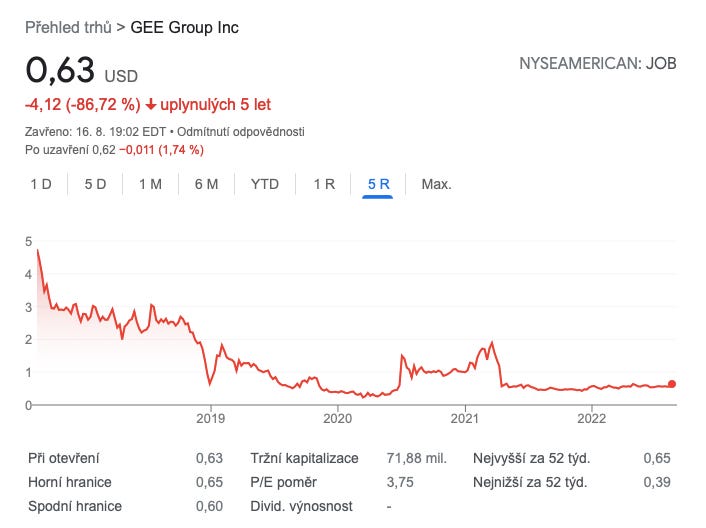706x528 pixels.
Task: Click the Při otevření label
Action: pyautogui.click(x=63, y=458)
